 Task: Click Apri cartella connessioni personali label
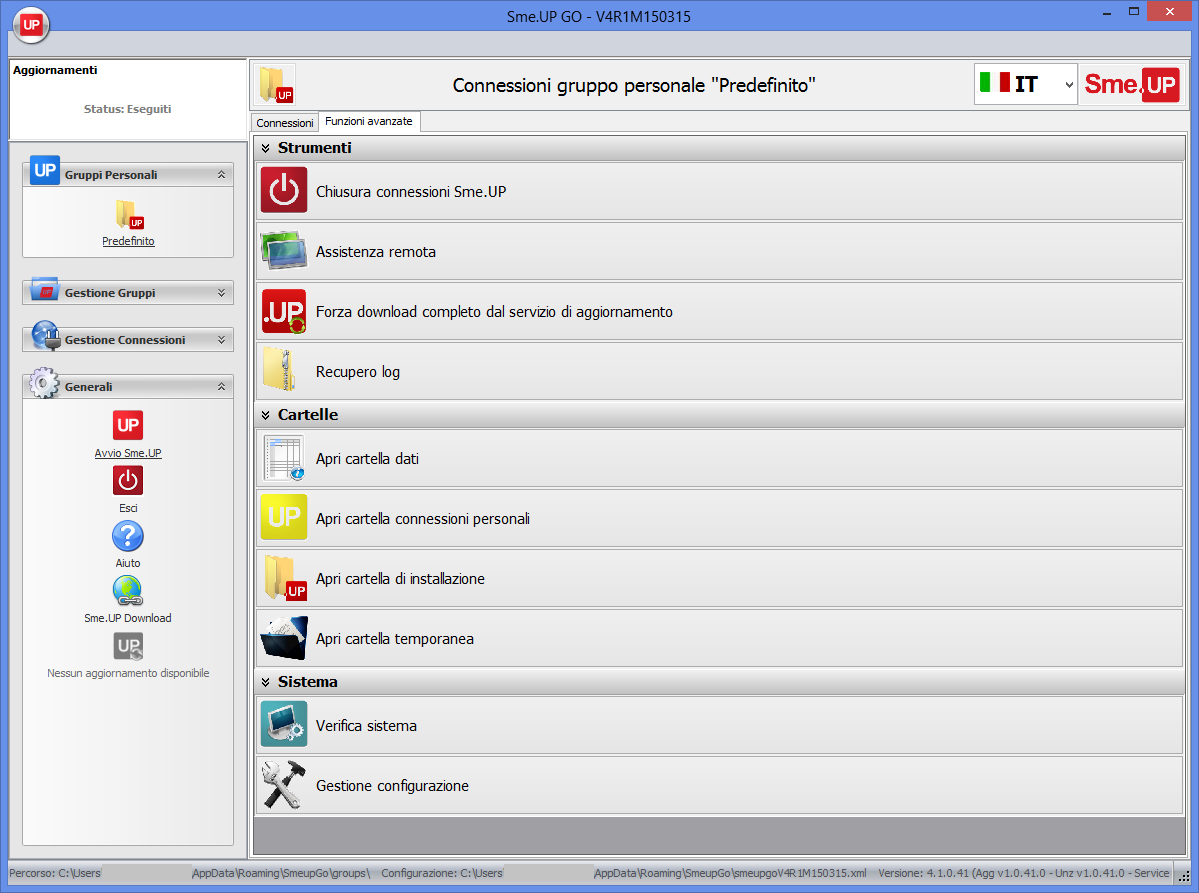pyautogui.click(x=422, y=518)
